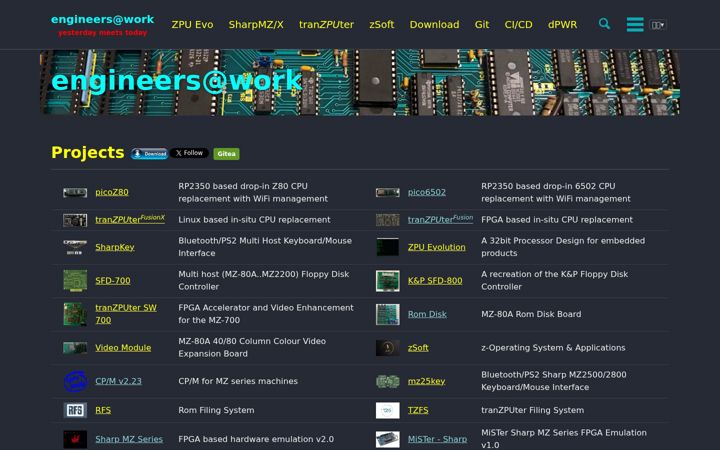Screen dimensions: 720x450
Task: Click the blue Download badge
Action: [150, 154]
